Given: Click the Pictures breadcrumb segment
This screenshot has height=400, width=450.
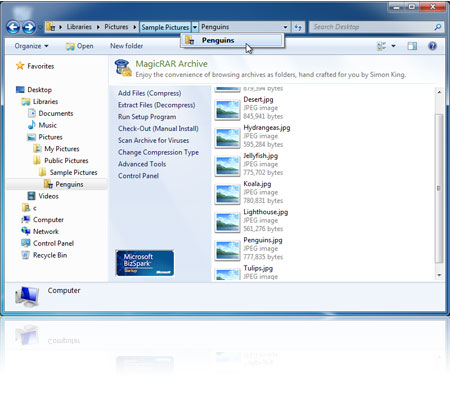Looking at the screenshot, I should tap(116, 27).
